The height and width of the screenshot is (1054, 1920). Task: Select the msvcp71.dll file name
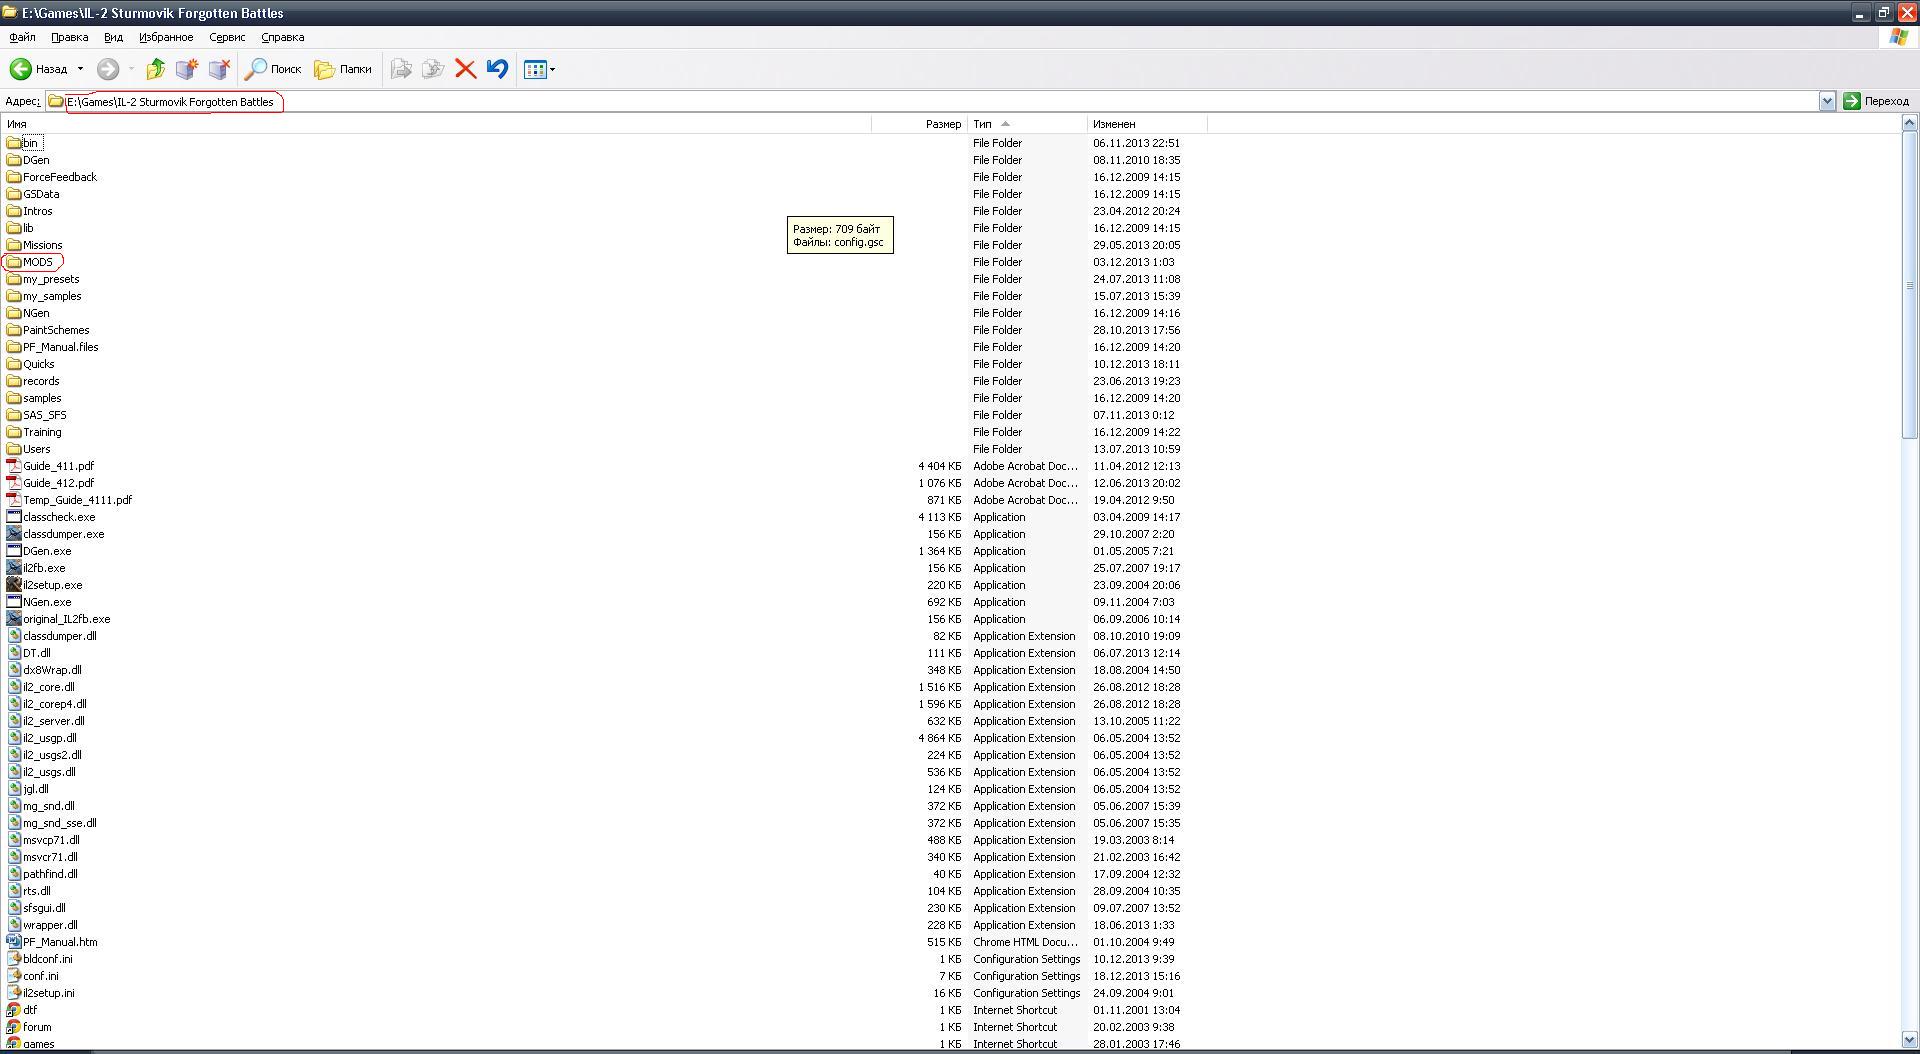[51, 840]
